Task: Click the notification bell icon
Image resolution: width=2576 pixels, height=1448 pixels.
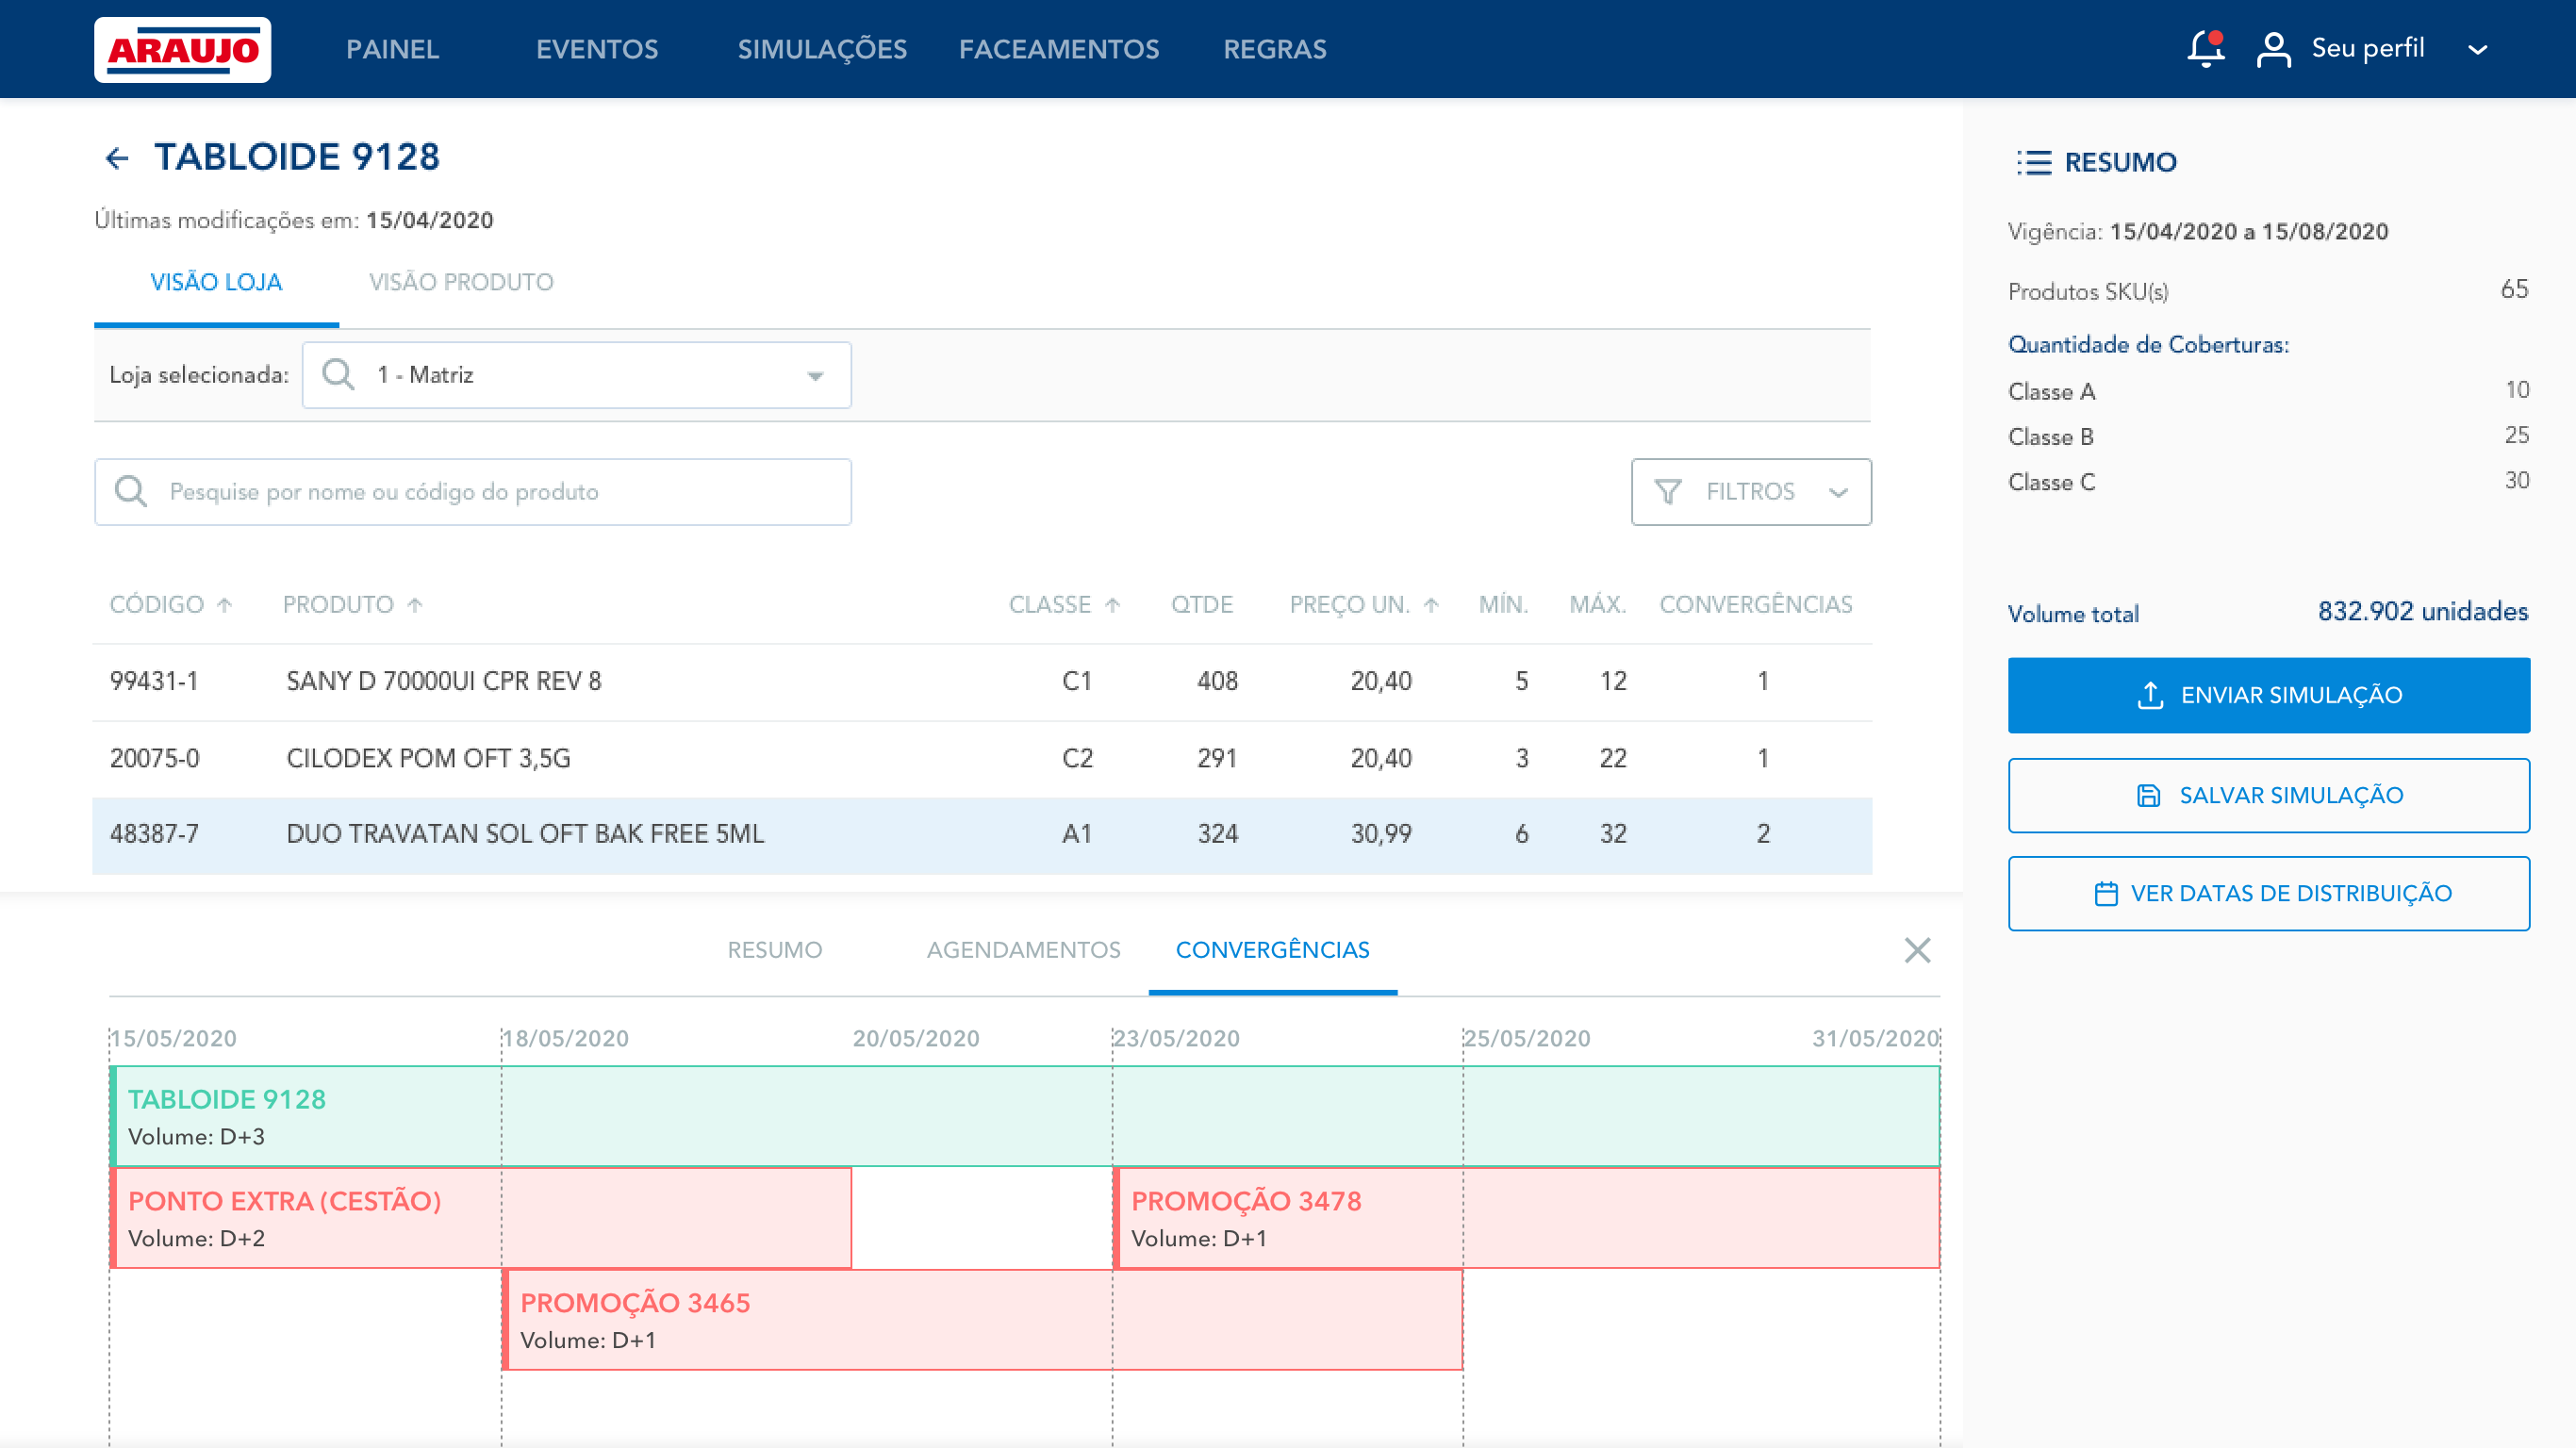Action: pos(2204,49)
